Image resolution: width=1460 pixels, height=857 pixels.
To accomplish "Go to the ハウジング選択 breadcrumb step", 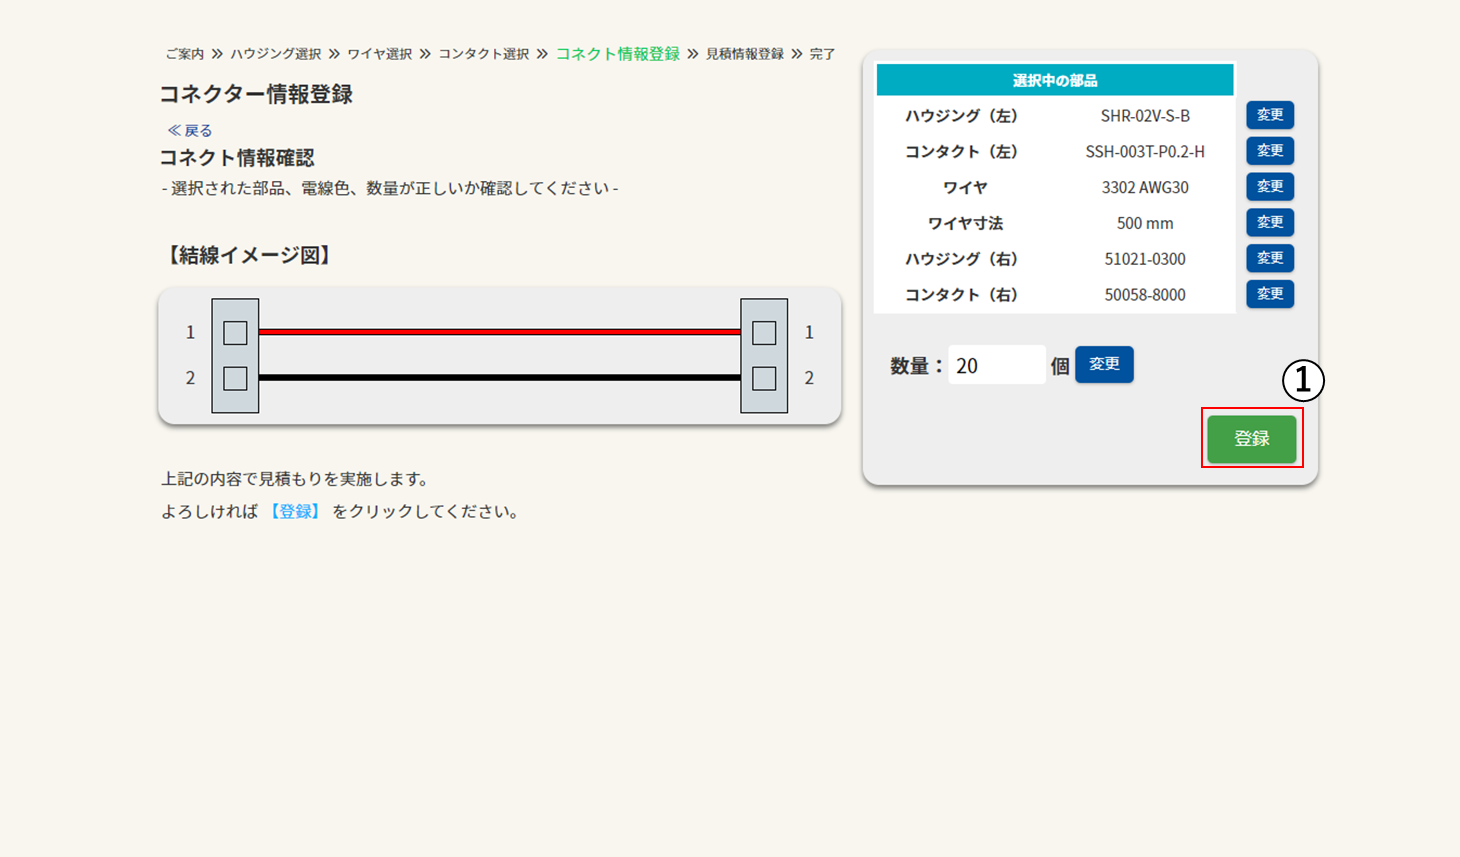I will click(276, 54).
